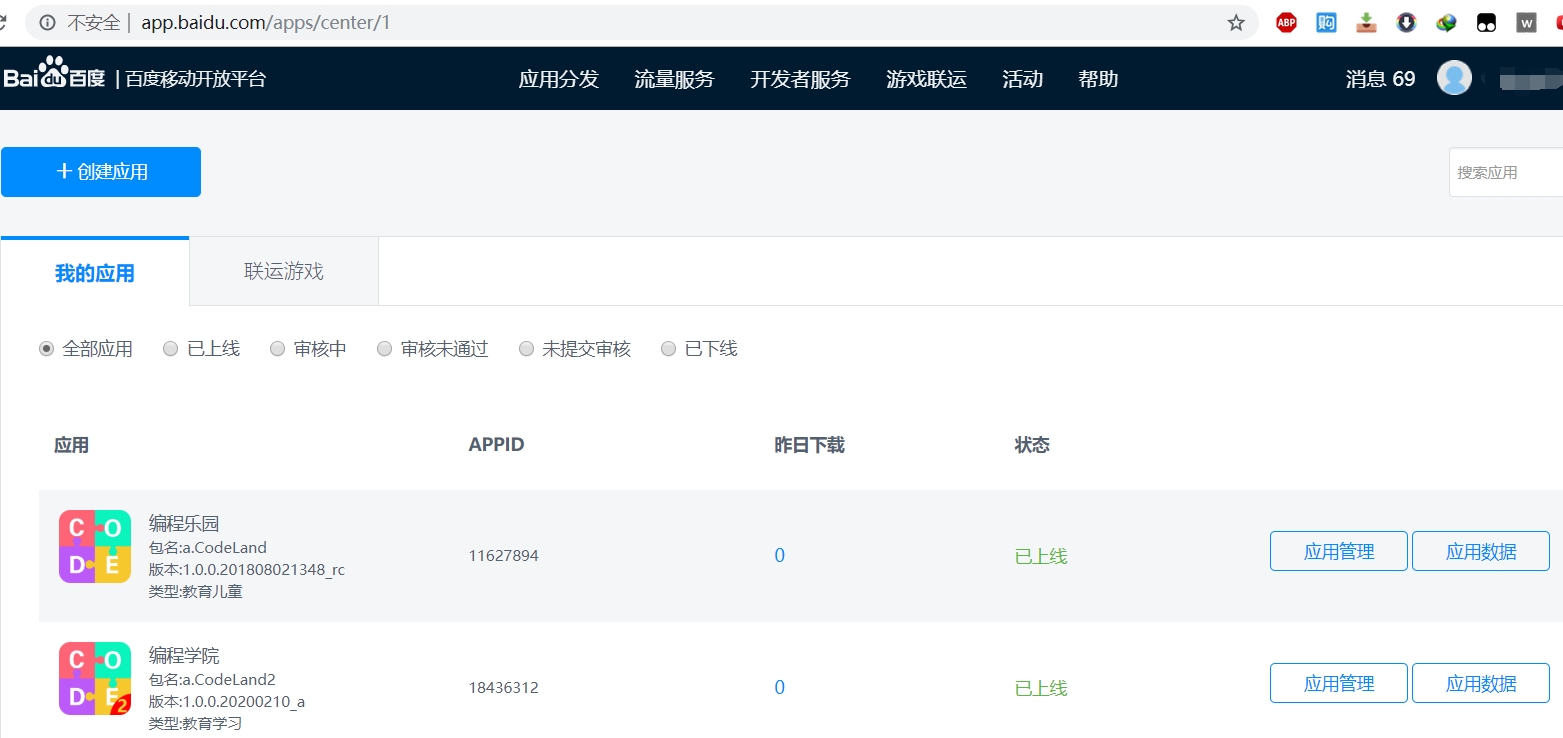Open the rainbow-ring download arrow extension
1563x738 pixels.
pos(1406,22)
